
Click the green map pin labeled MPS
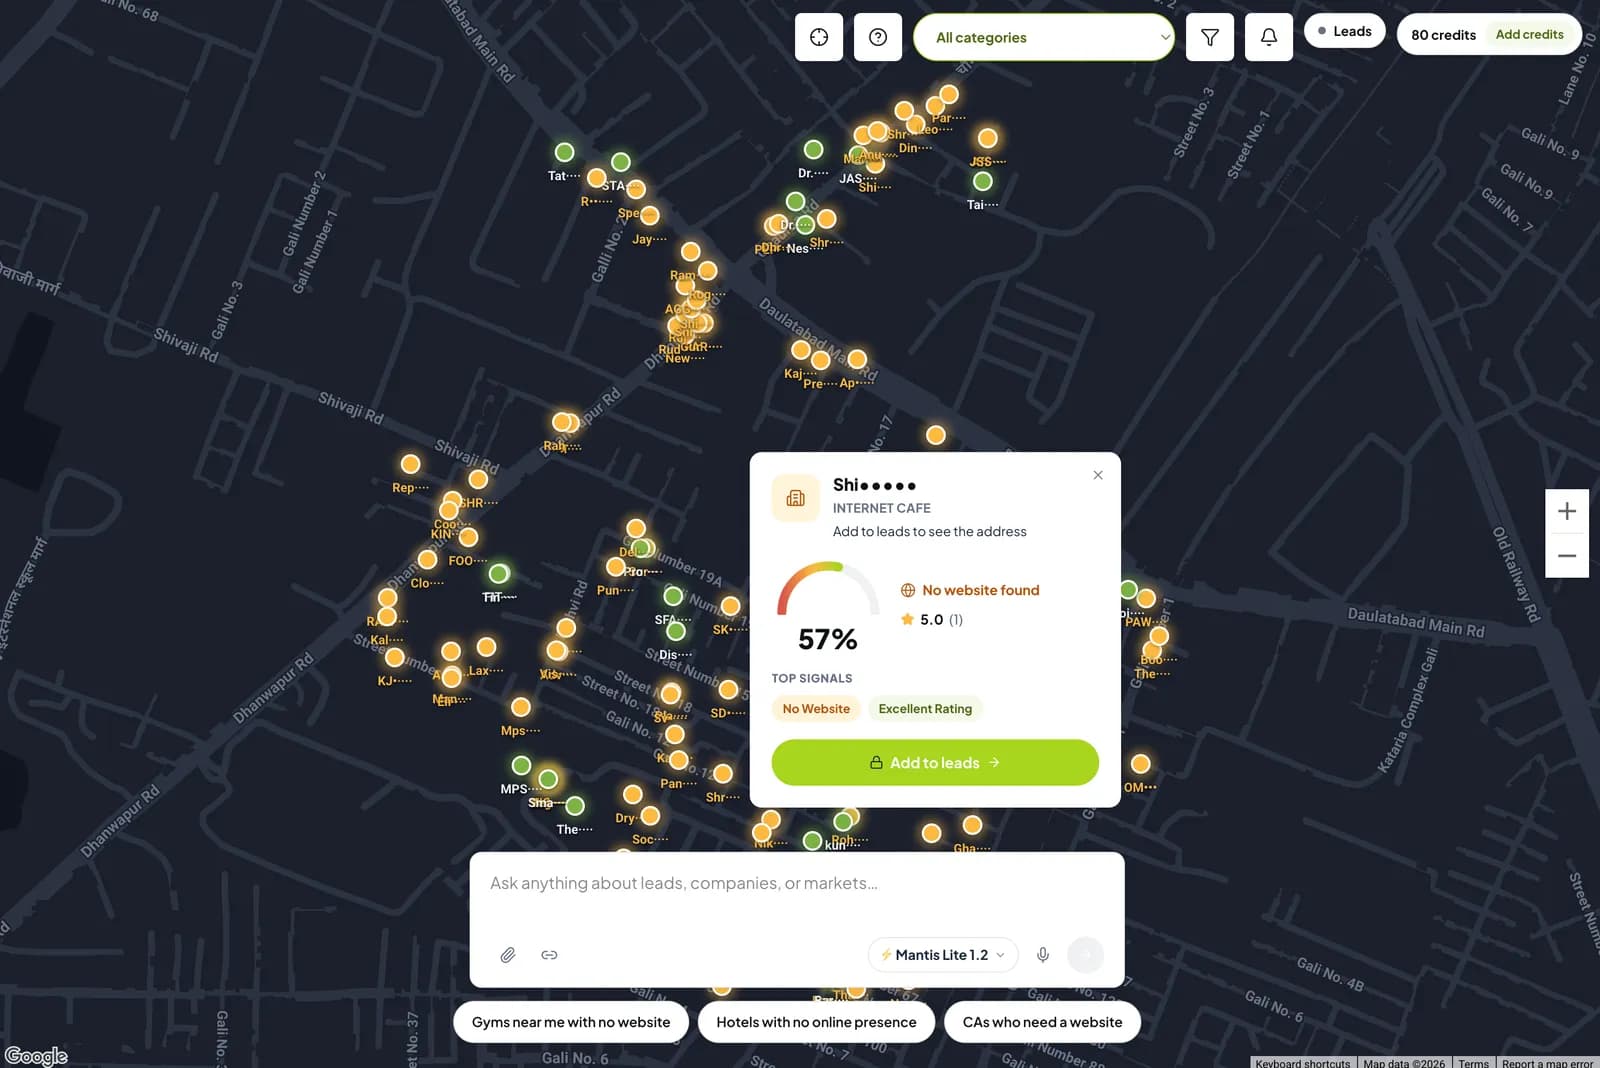[x=521, y=765]
